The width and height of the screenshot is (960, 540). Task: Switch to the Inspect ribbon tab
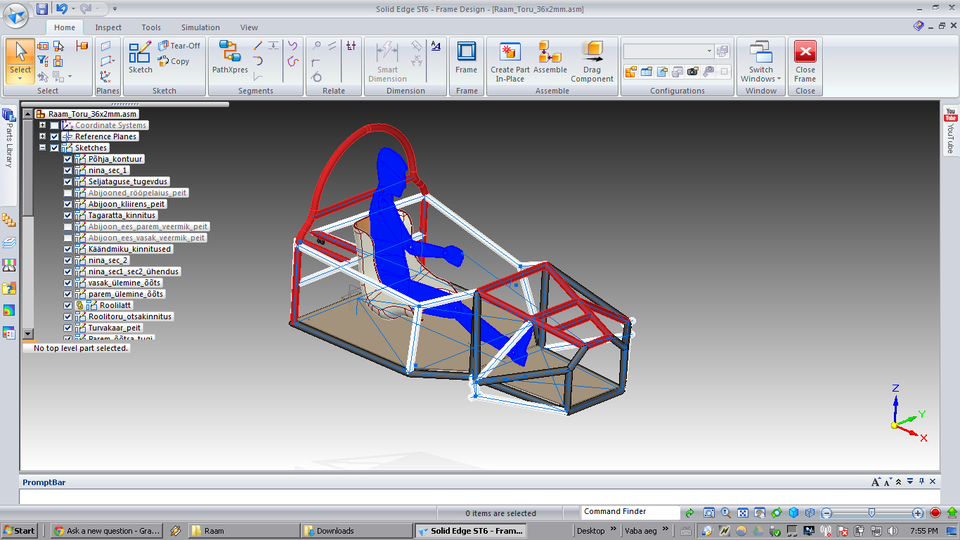(108, 27)
